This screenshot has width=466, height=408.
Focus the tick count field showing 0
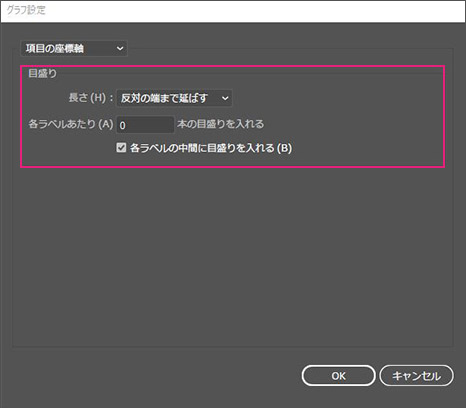point(145,125)
